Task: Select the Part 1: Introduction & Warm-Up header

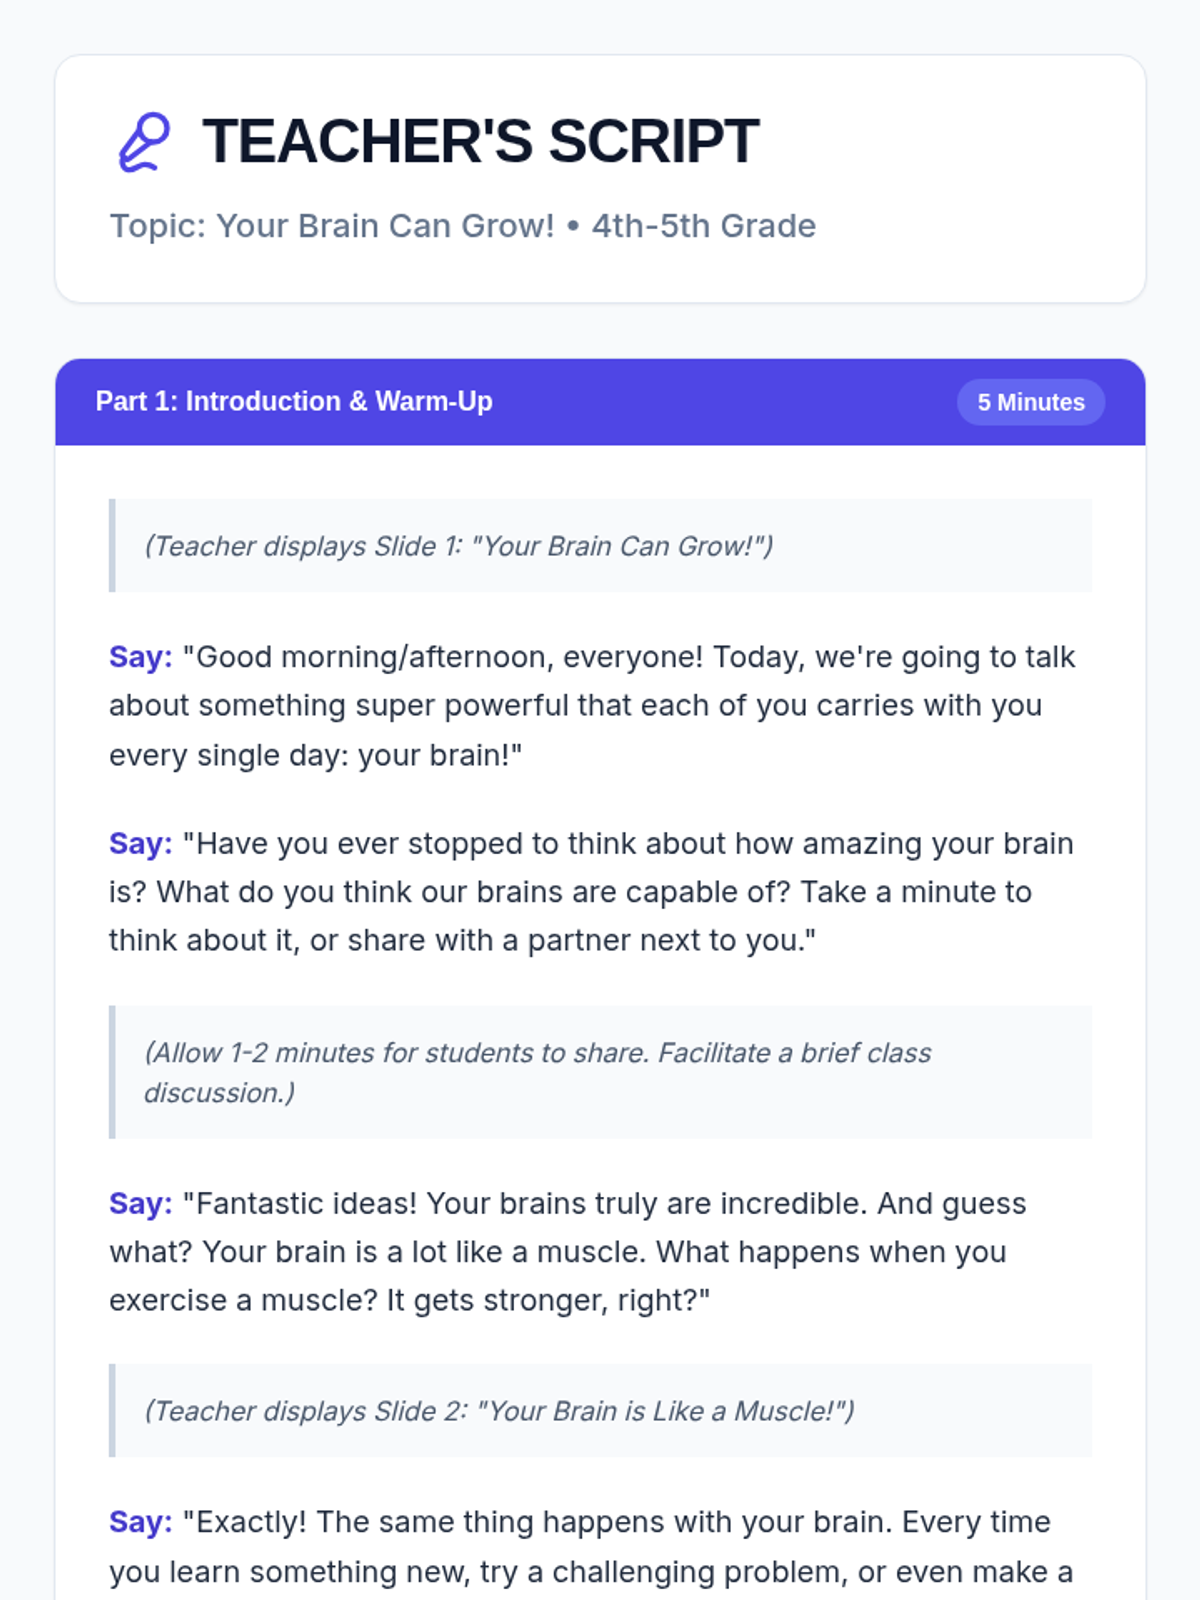Action: coord(294,402)
